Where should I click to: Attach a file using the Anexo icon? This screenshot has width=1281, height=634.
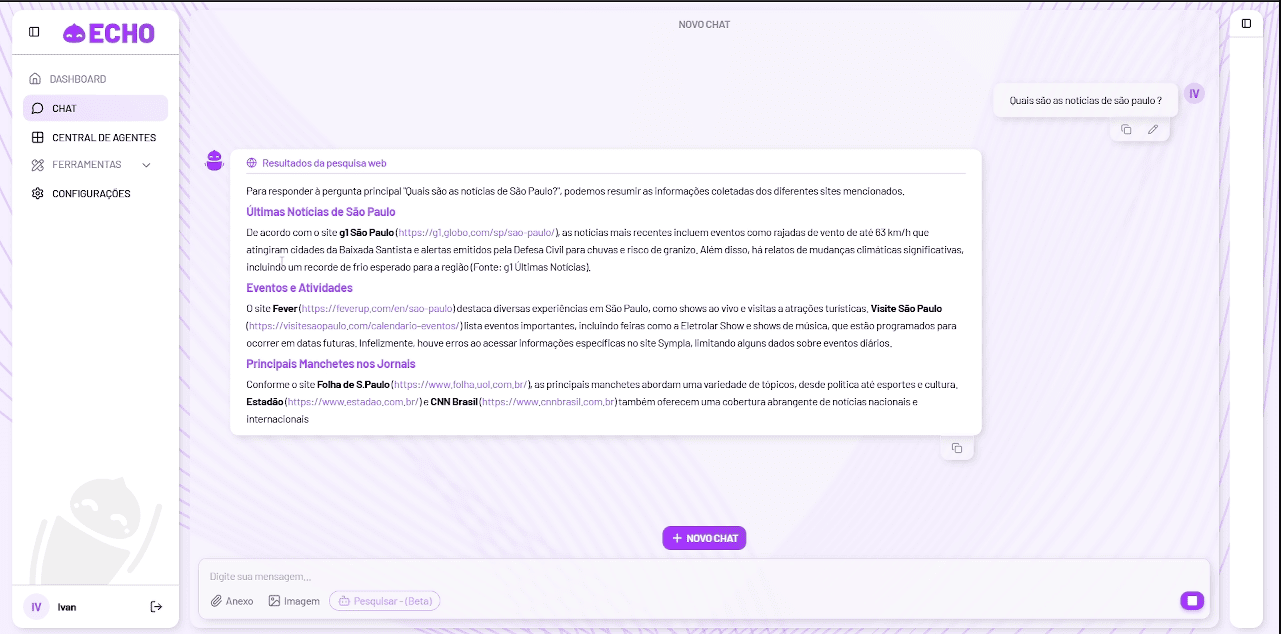[x=231, y=600]
